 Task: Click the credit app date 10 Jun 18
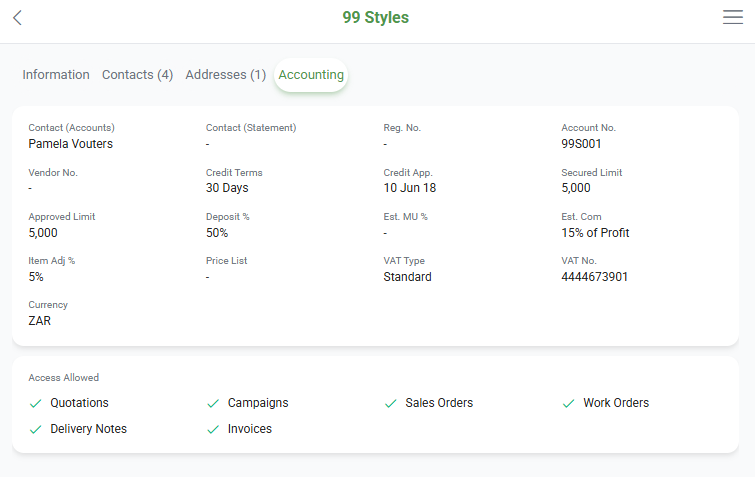410,188
